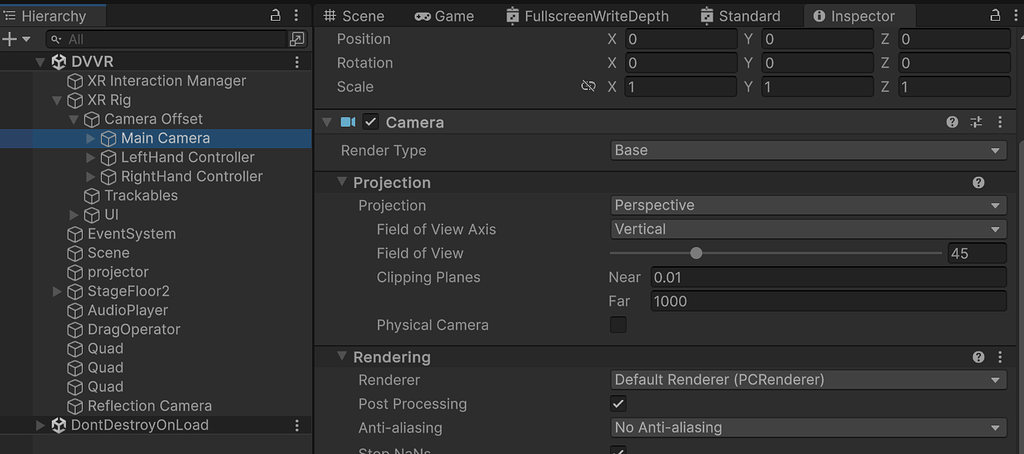Open the Camera component kebab menu

coord(1000,122)
